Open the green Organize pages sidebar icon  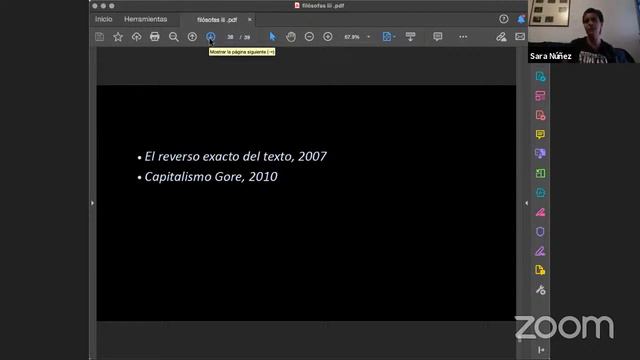540,173
